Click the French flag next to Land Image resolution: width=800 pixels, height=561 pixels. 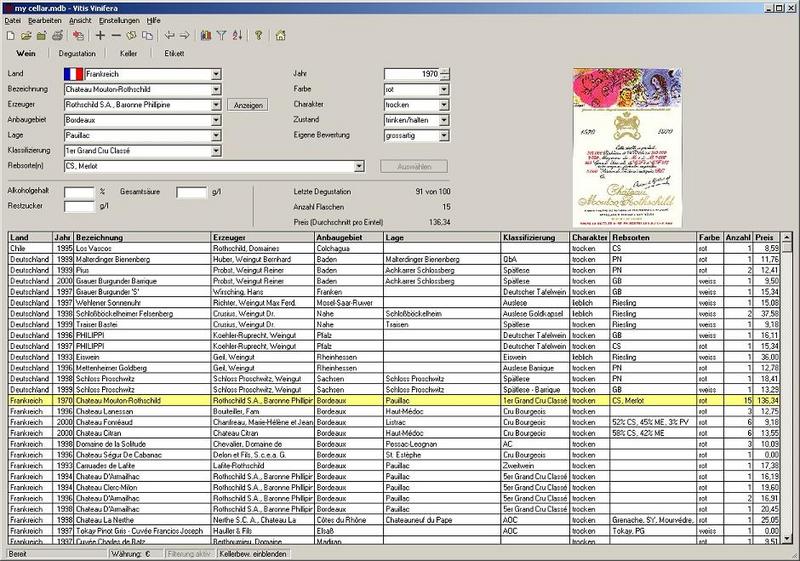click(73, 74)
